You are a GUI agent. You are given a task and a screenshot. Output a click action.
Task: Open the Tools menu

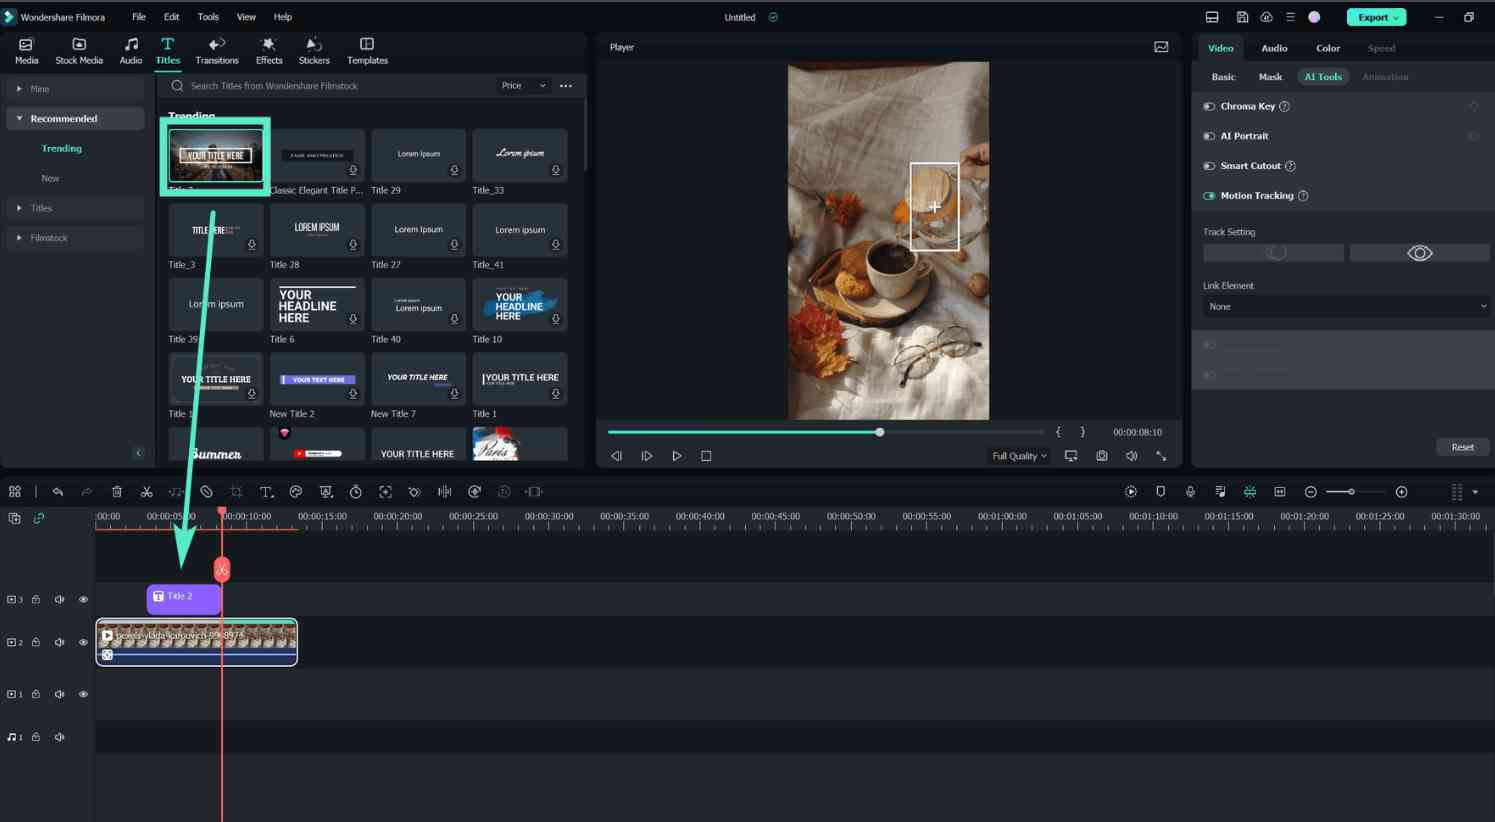[208, 16]
